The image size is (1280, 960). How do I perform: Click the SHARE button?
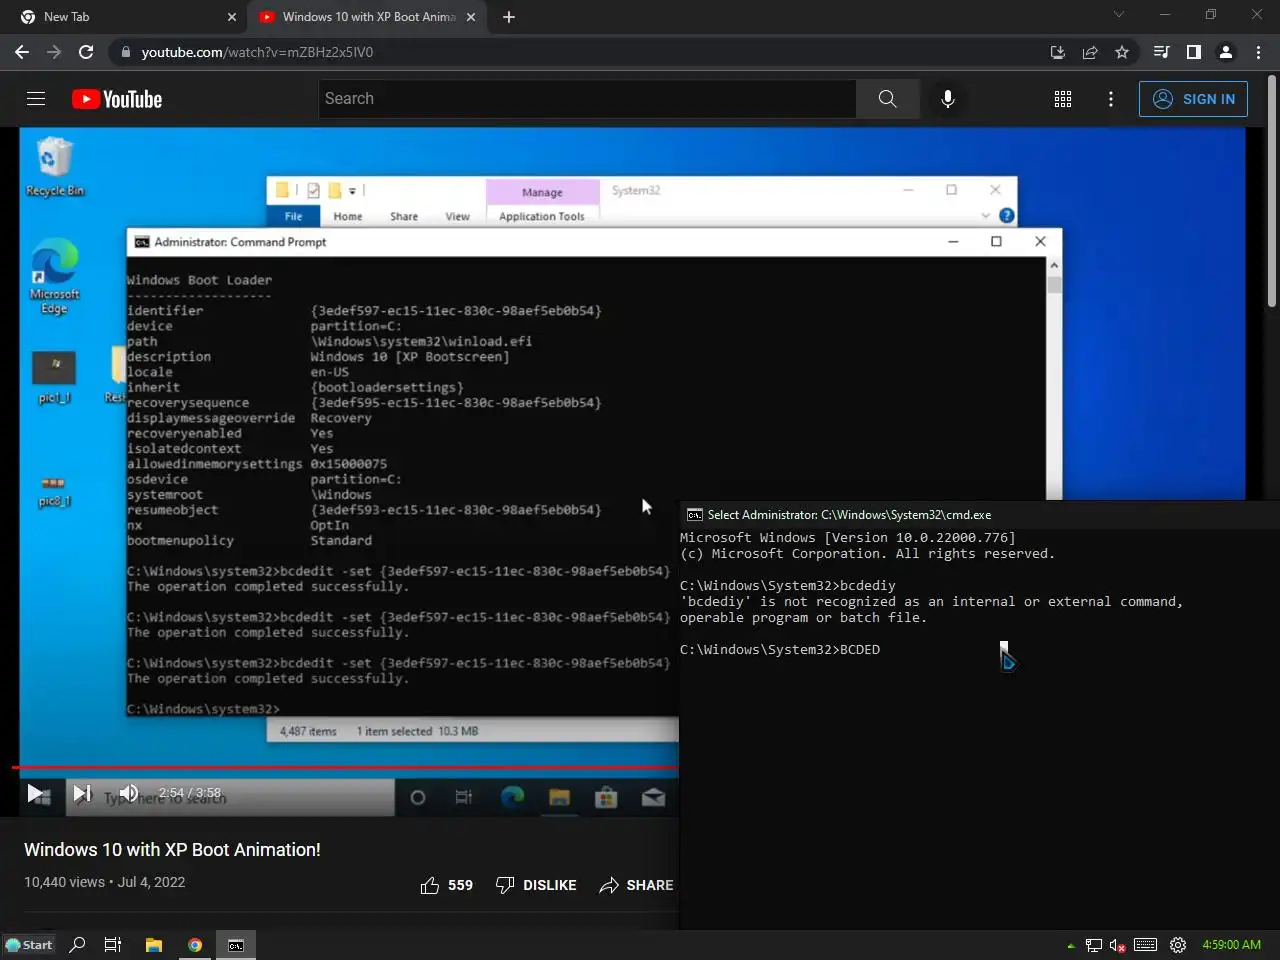point(636,885)
